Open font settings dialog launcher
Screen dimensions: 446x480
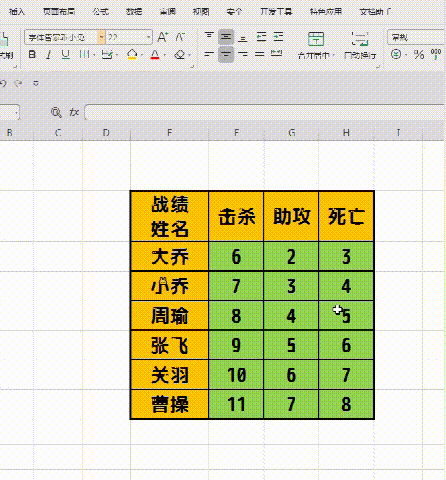tap(192, 67)
